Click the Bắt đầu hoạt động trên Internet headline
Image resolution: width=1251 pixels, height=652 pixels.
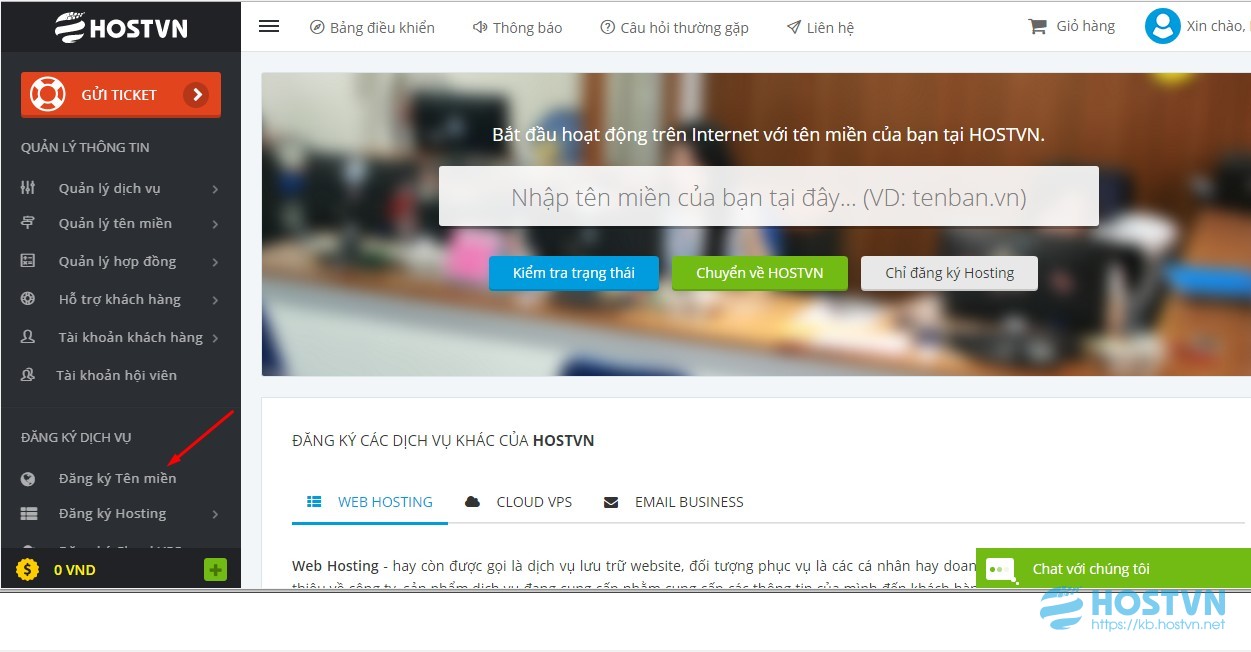point(768,134)
